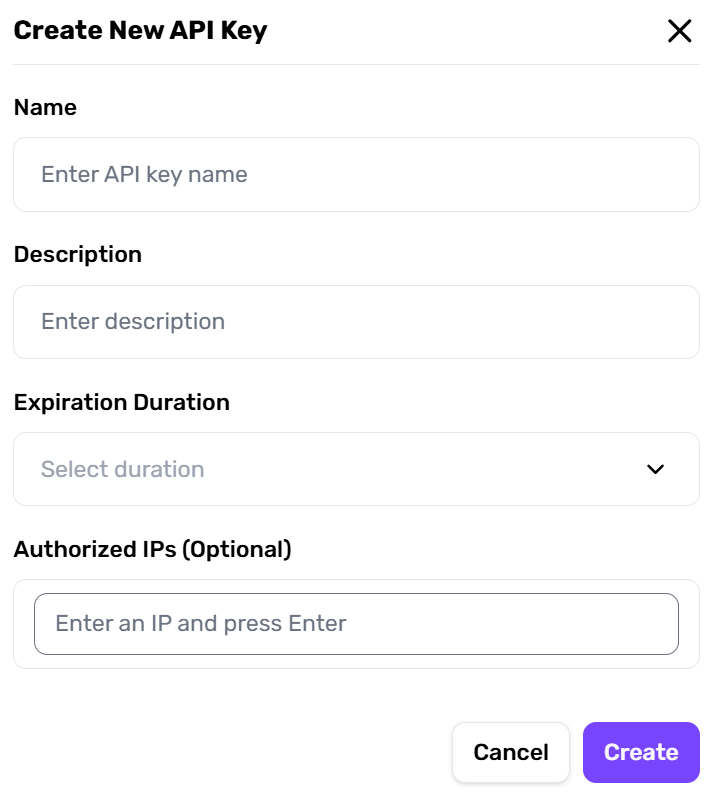This screenshot has width=713, height=793.
Task: Click the "Expiration Duration" label
Action: tap(122, 402)
